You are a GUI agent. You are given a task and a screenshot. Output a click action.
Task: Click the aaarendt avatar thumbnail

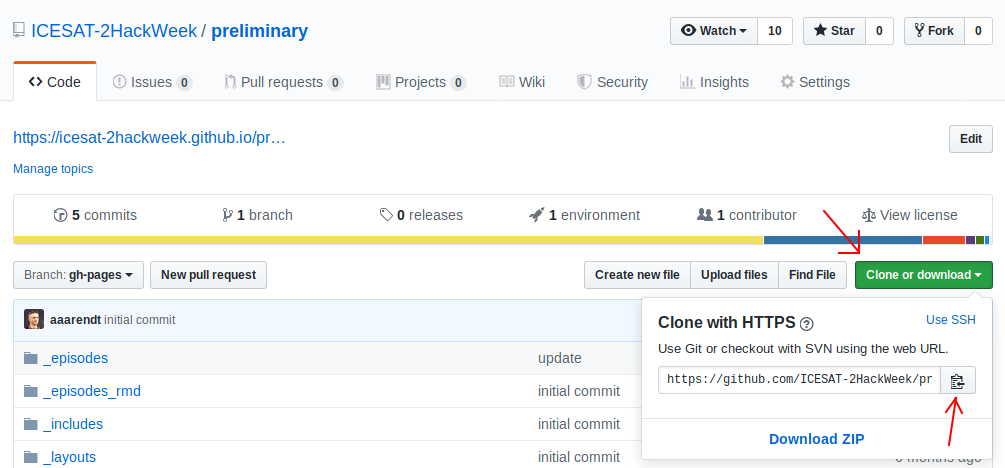click(x=34, y=320)
